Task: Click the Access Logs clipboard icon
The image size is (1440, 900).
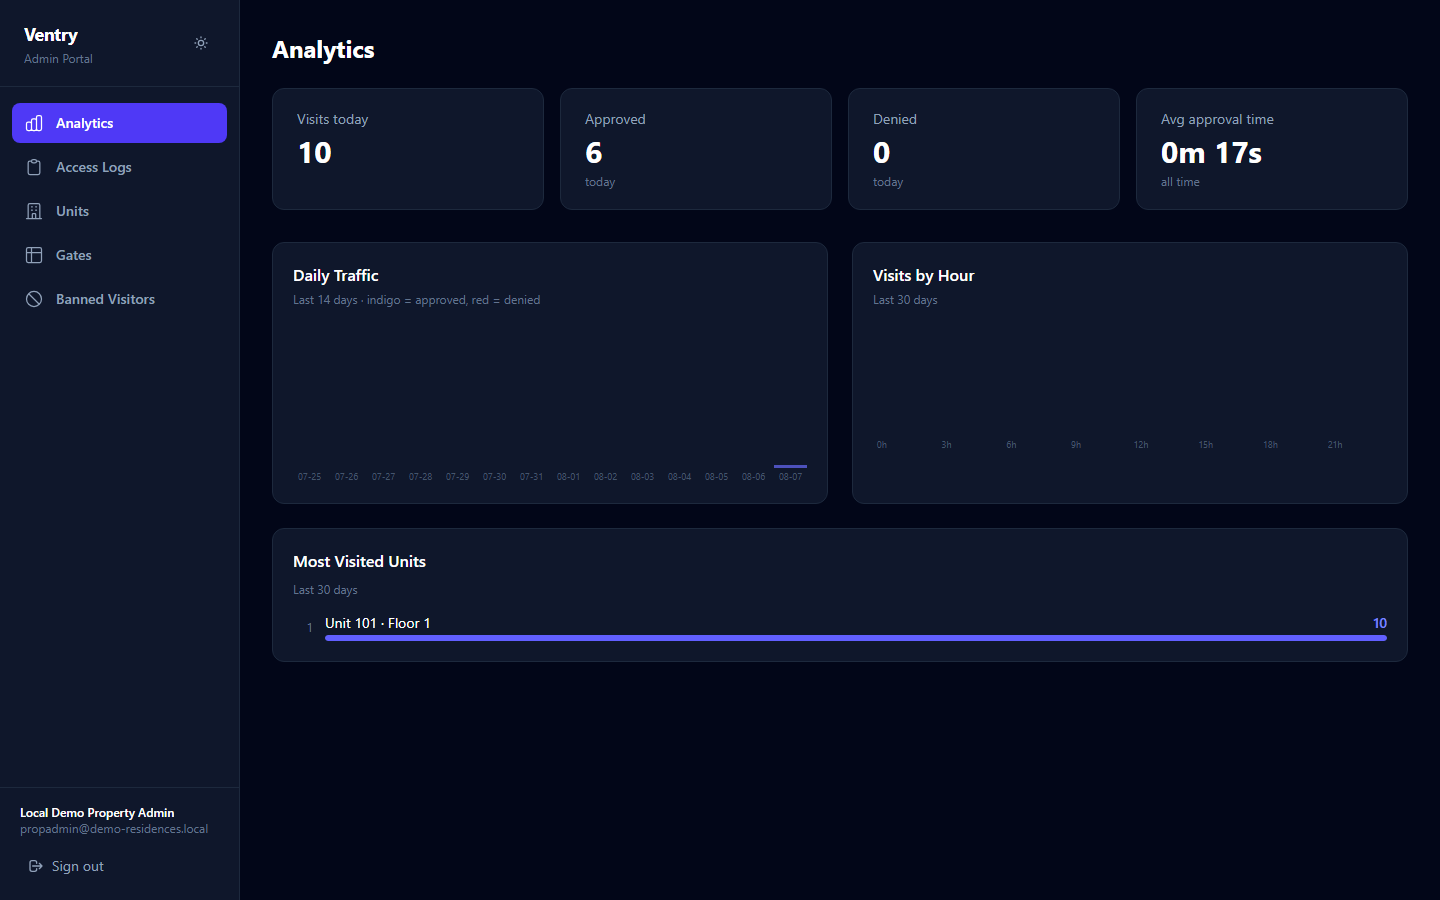Action: (34, 167)
